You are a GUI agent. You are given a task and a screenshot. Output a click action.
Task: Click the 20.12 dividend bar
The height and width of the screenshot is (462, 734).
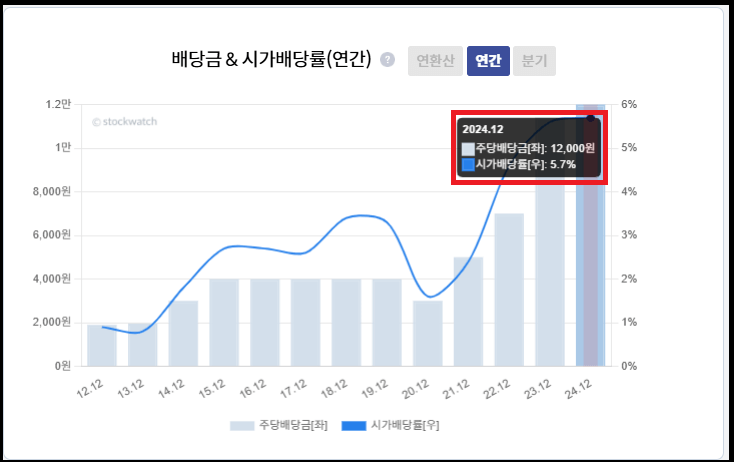click(x=427, y=333)
